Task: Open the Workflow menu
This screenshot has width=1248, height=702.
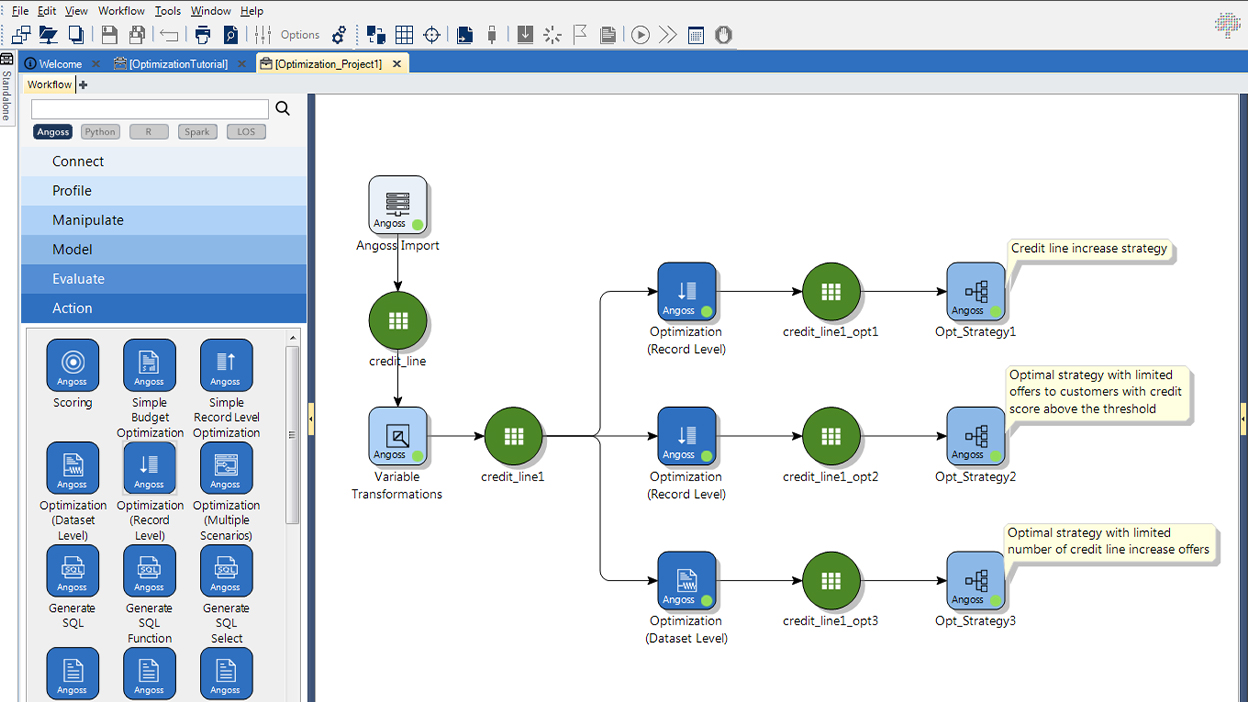Action: pos(121,10)
